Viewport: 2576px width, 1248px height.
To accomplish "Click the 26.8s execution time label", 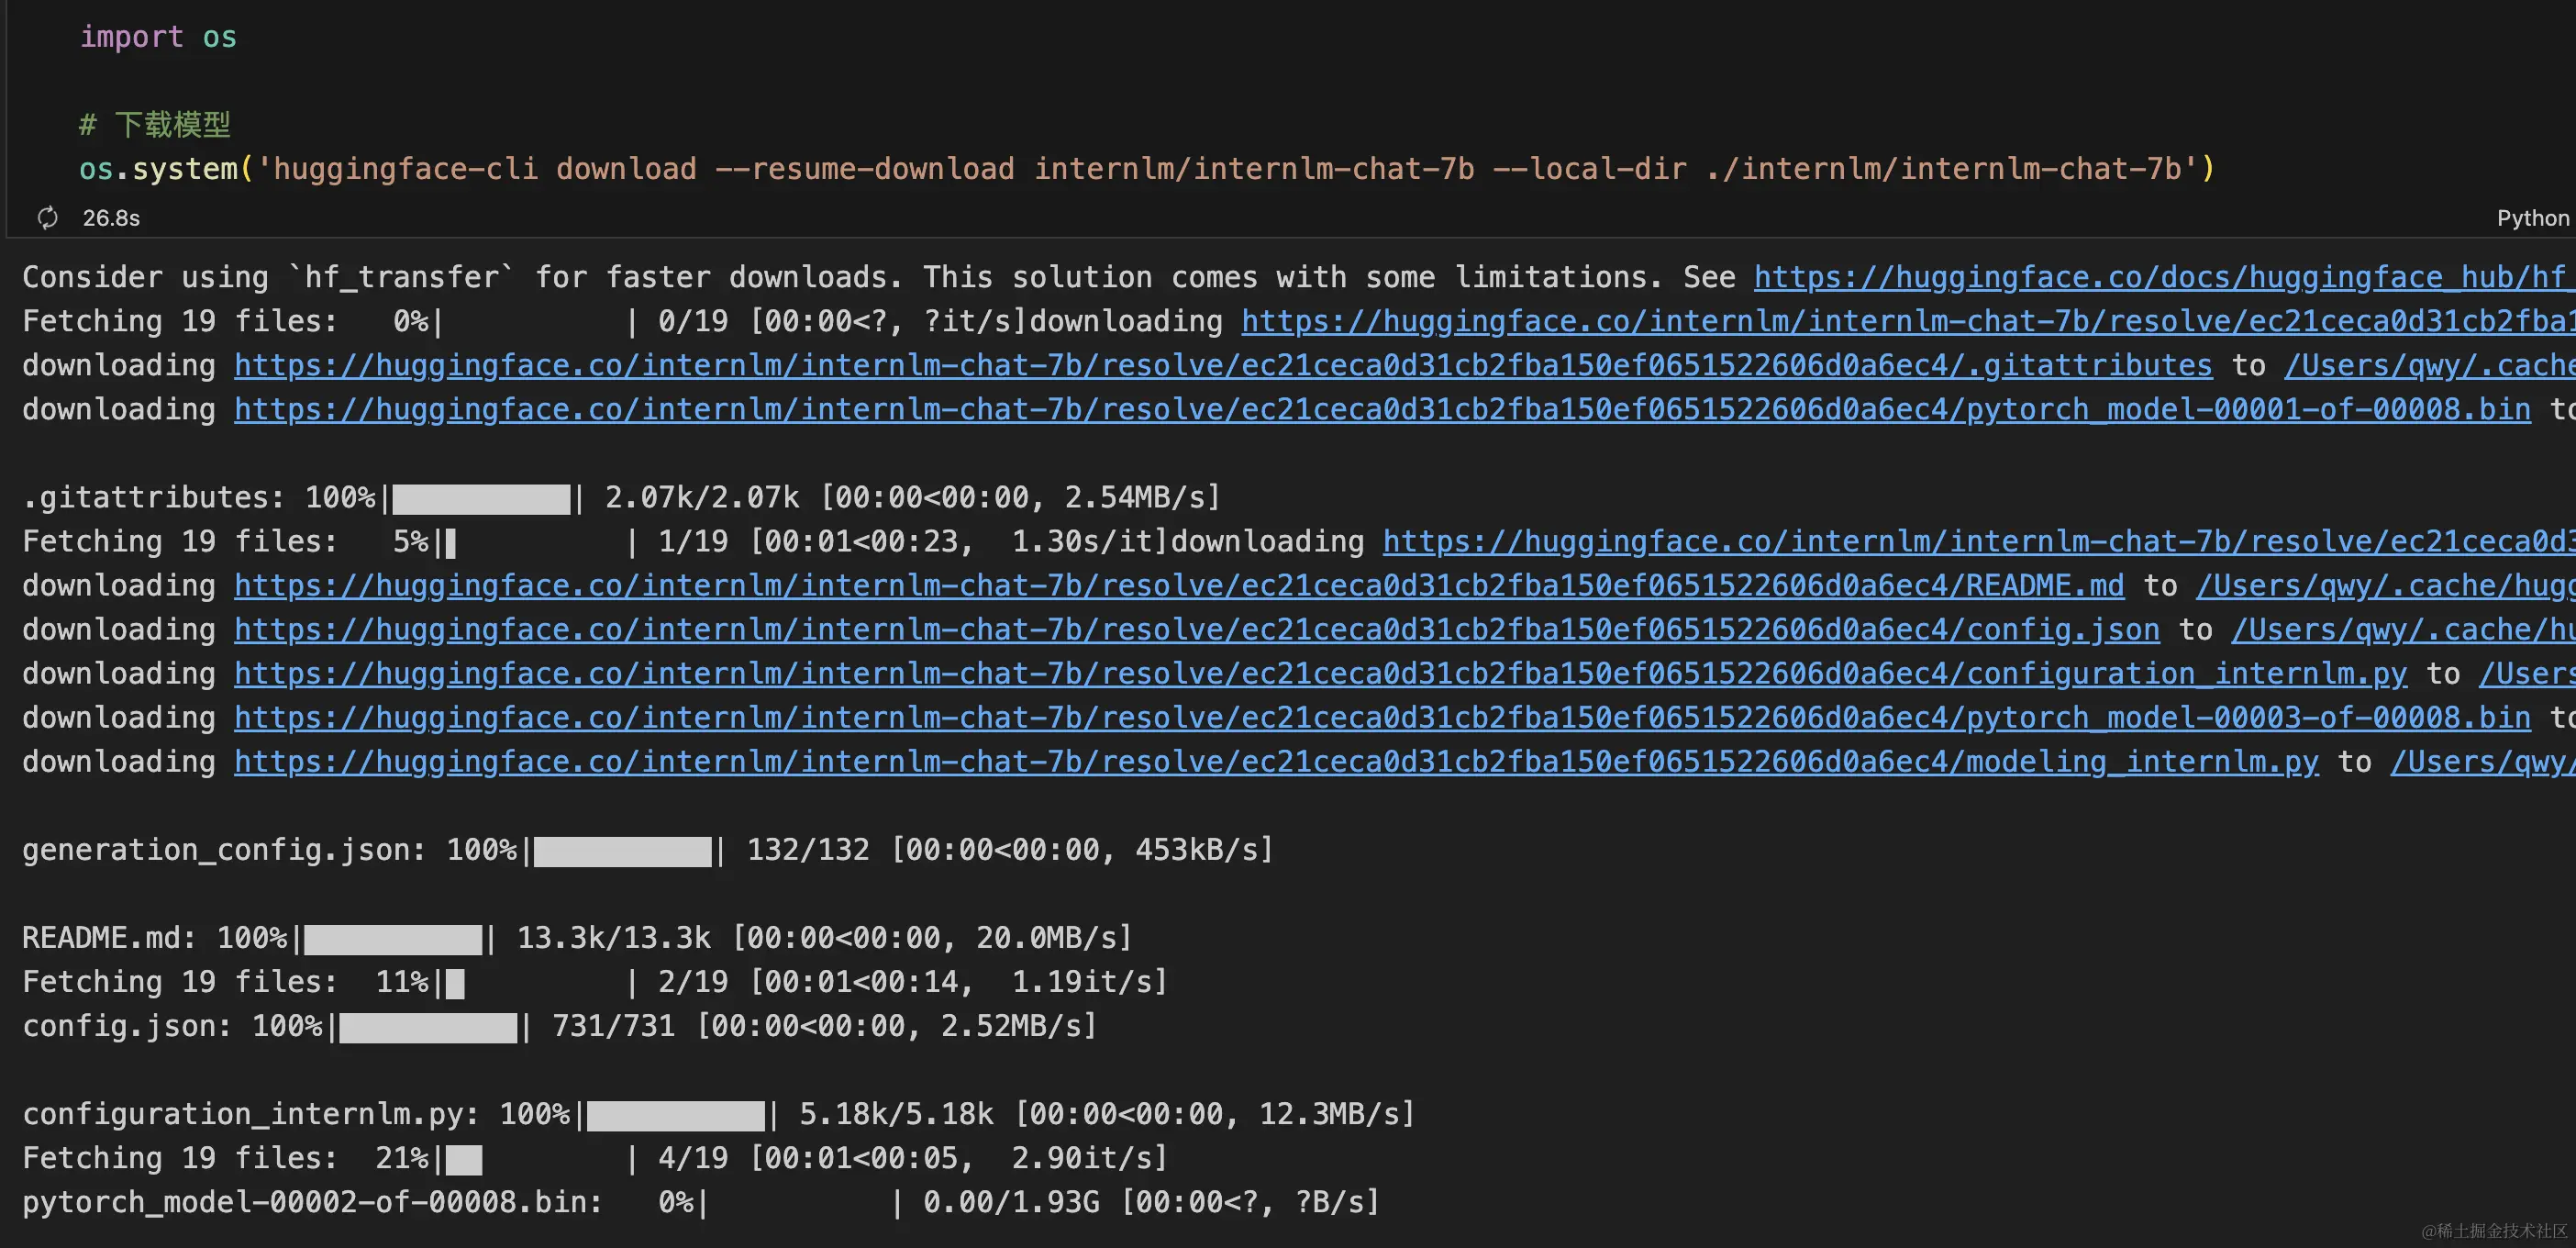I will [x=111, y=218].
